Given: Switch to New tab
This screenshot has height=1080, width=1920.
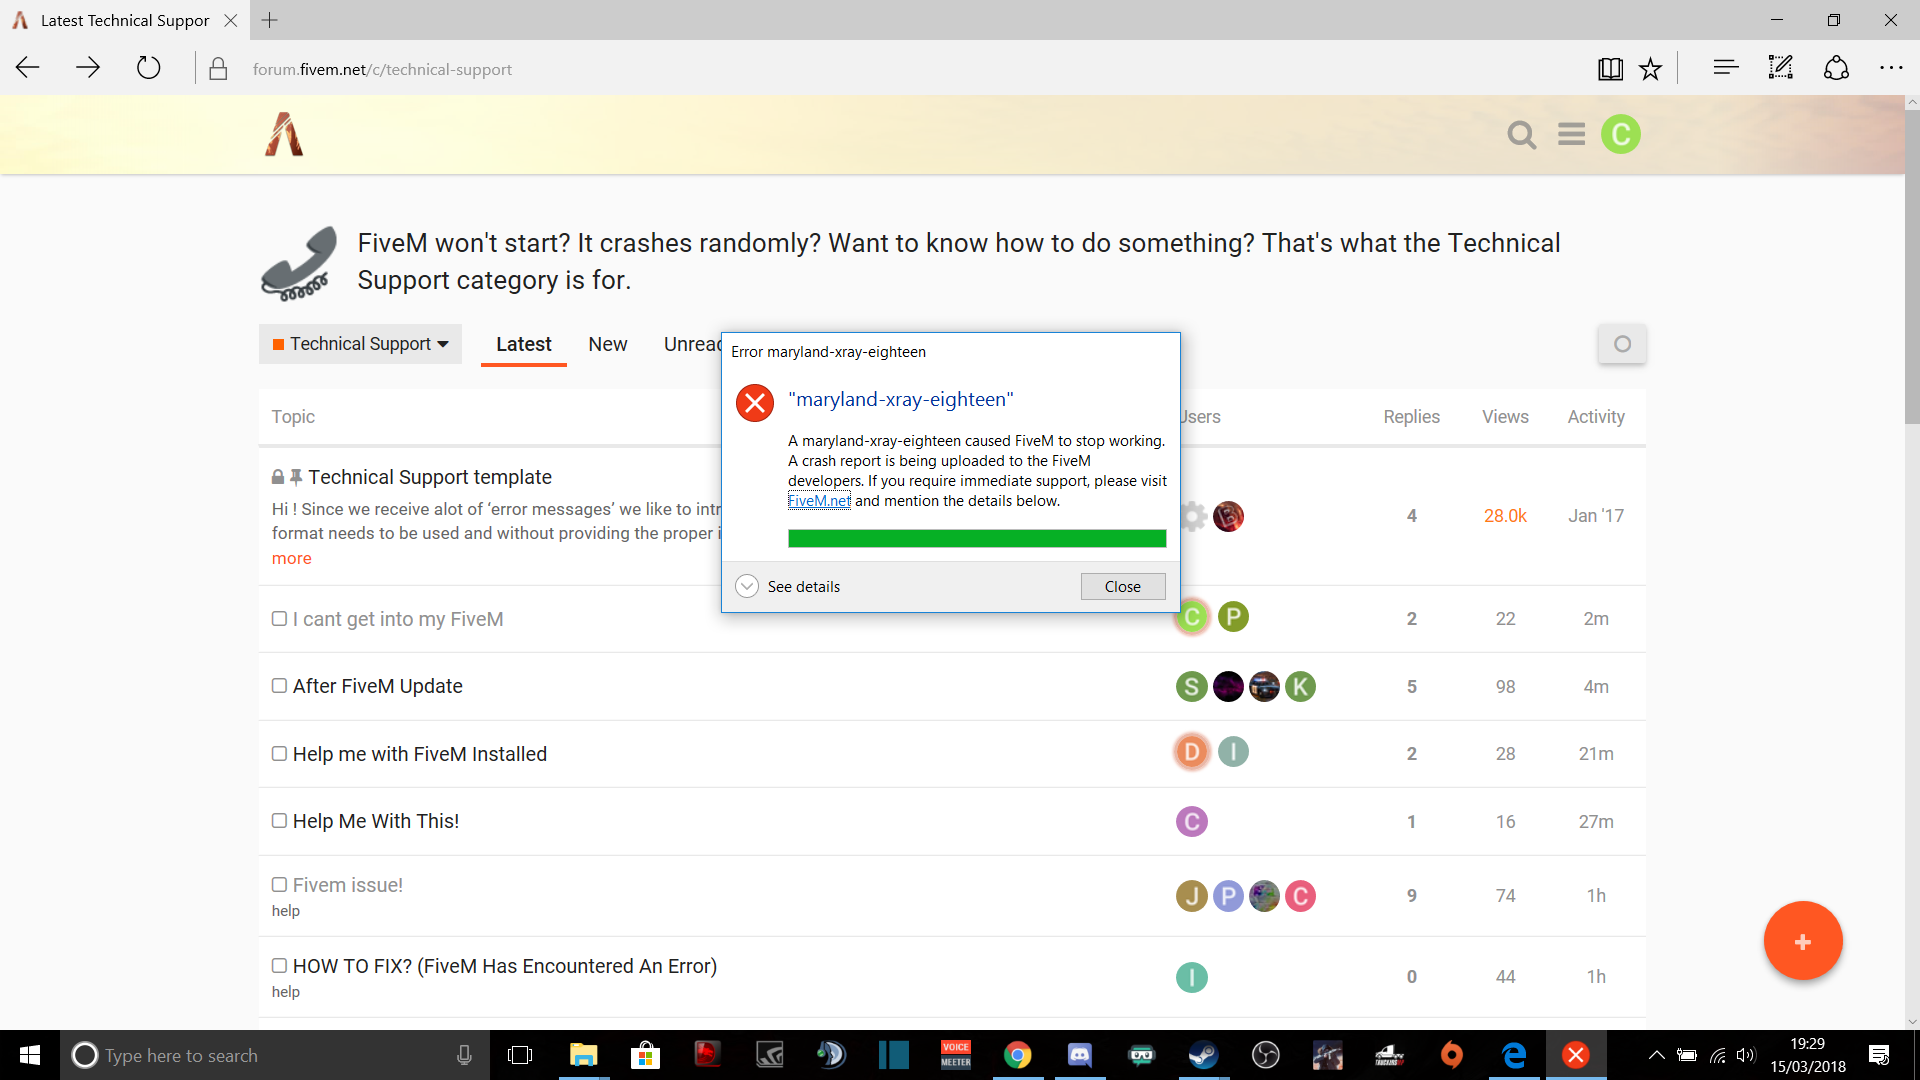Looking at the screenshot, I should click(607, 344).
